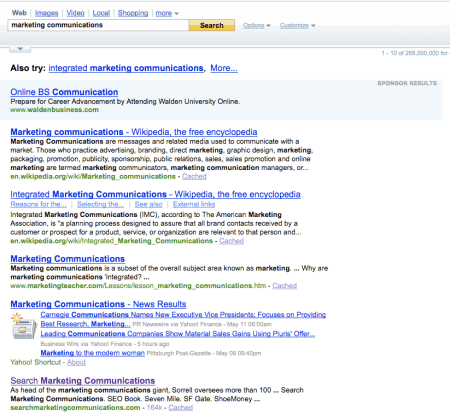Jump to Reasons for the... section
The image size is (450, 416).
38,204
